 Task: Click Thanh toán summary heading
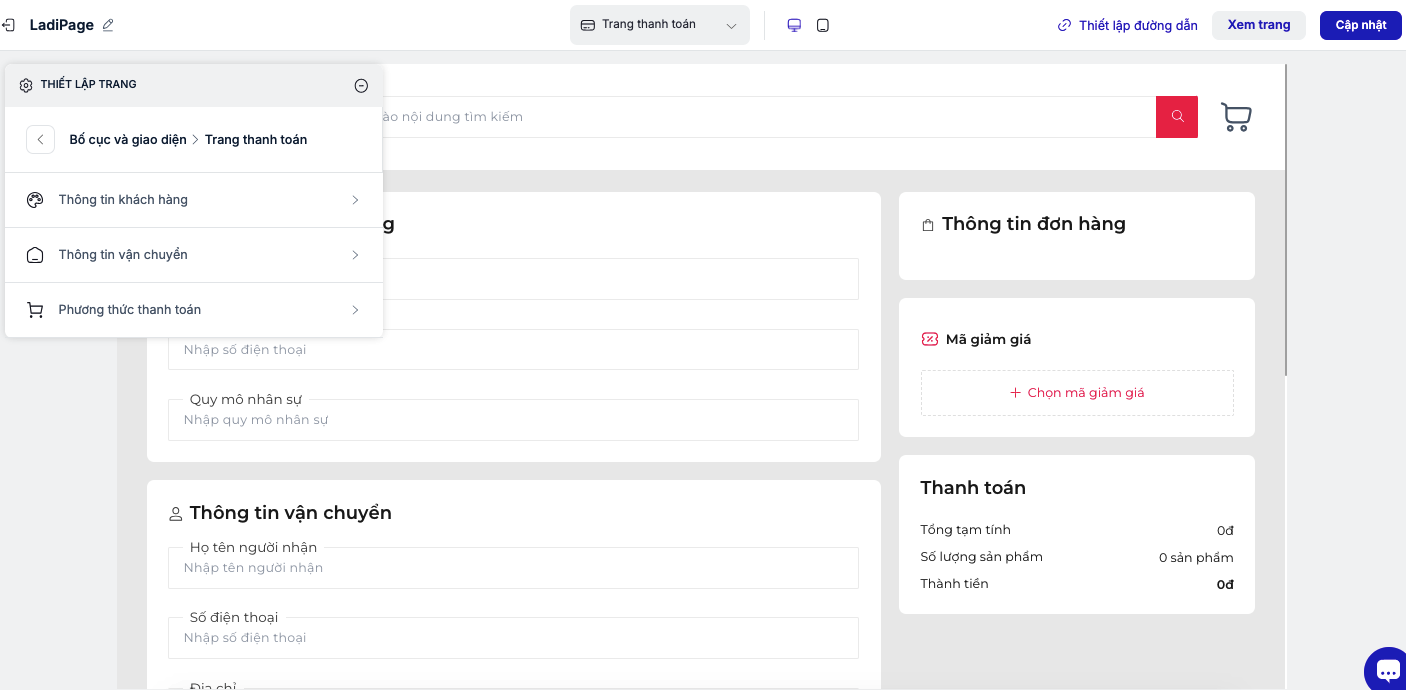(973, 488)
